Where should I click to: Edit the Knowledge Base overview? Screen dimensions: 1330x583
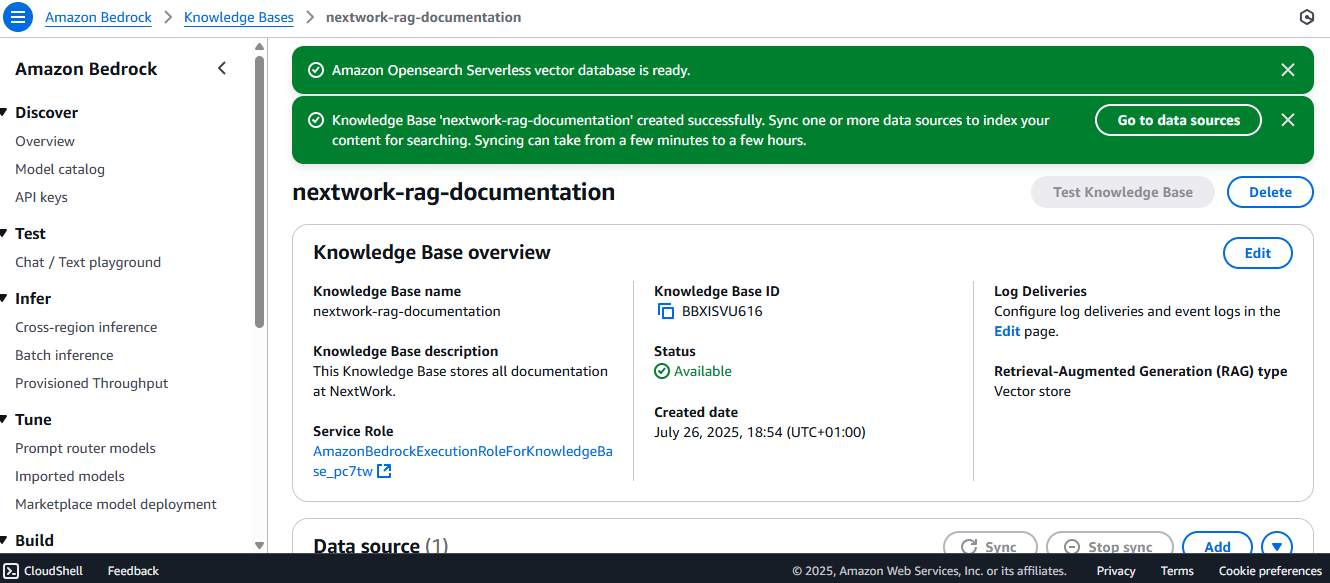[1258, 253]
